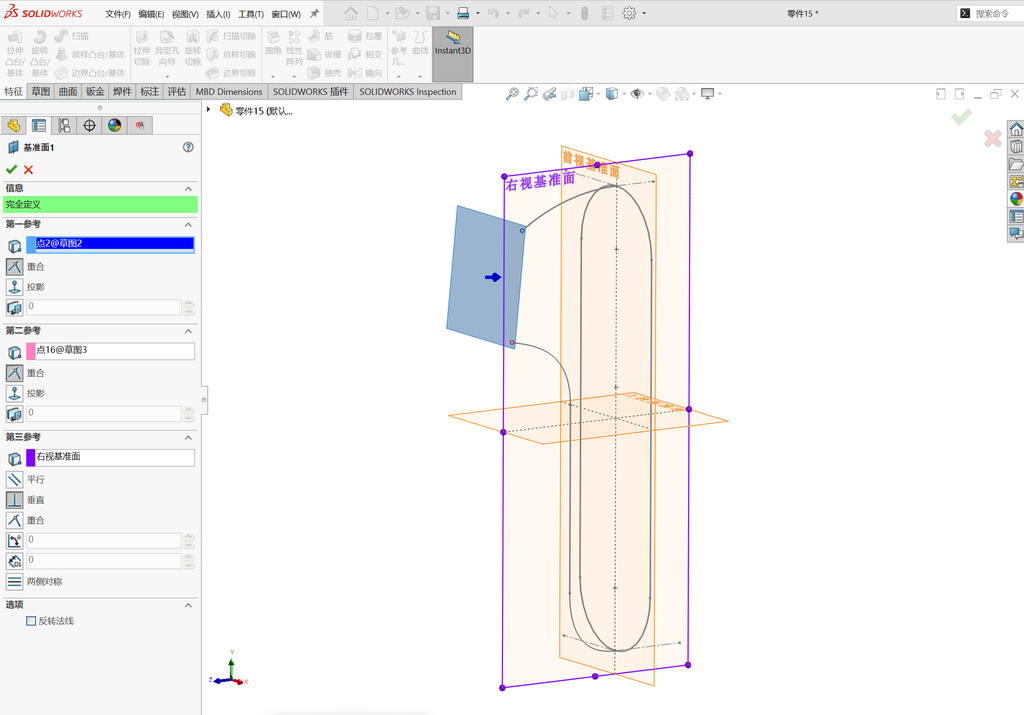Switch to the 焊件 ribbon tab
This screenshot has width=1024, height=715.
click(x=122, y=91)
